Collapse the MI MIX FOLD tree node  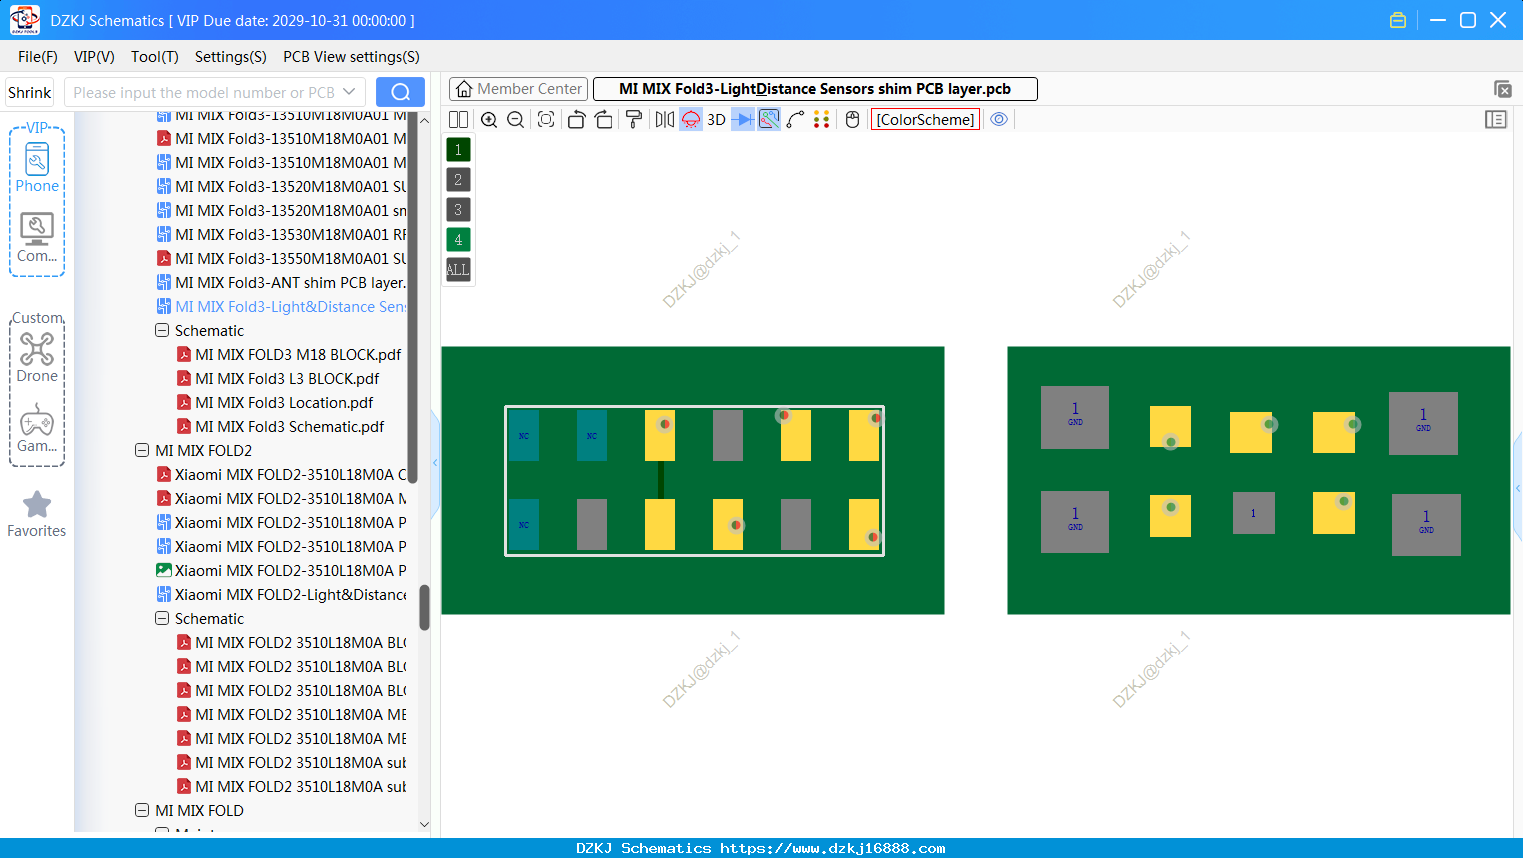(142, 810)
